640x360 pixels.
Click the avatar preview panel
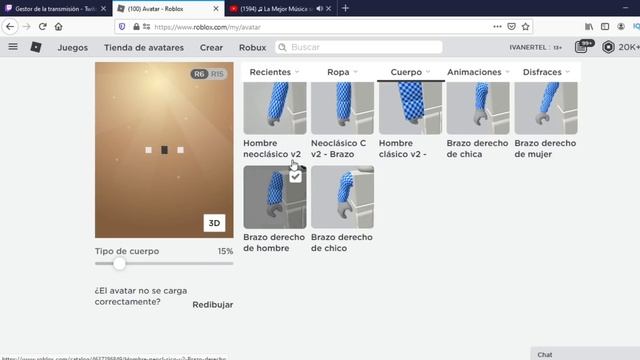point(164,150)
